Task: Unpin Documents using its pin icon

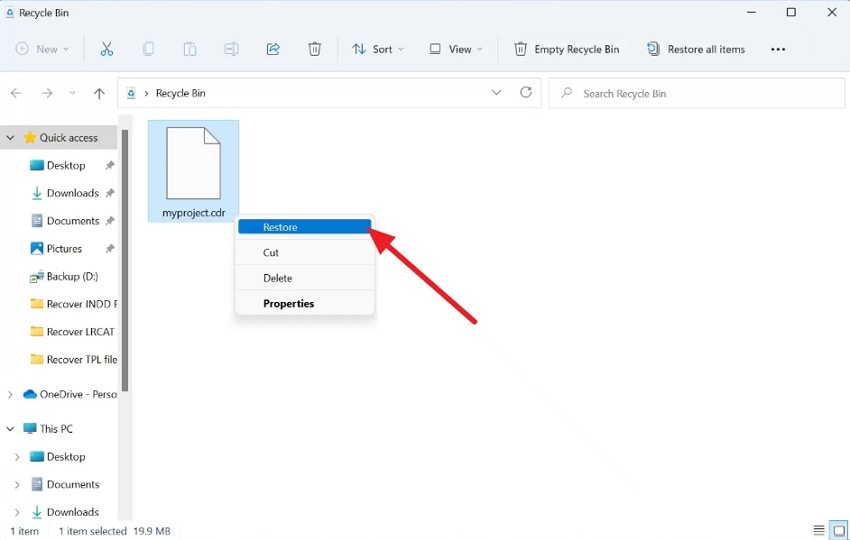Action: tap(110, 221)
